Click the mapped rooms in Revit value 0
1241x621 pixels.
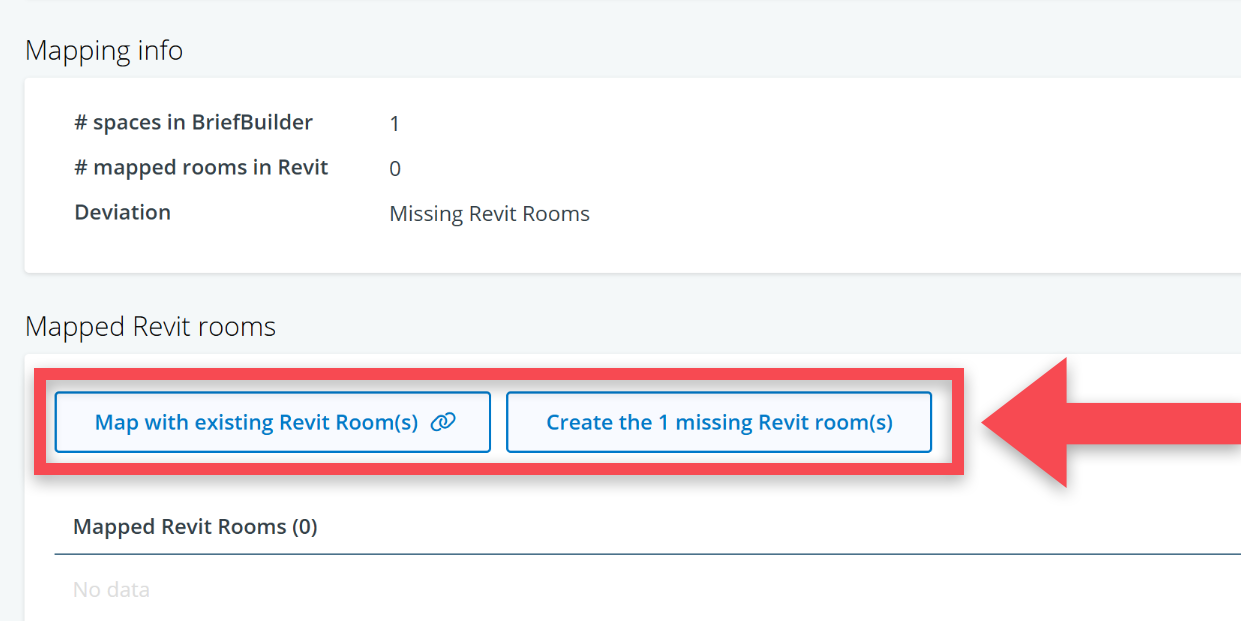[x=395, y=169]
